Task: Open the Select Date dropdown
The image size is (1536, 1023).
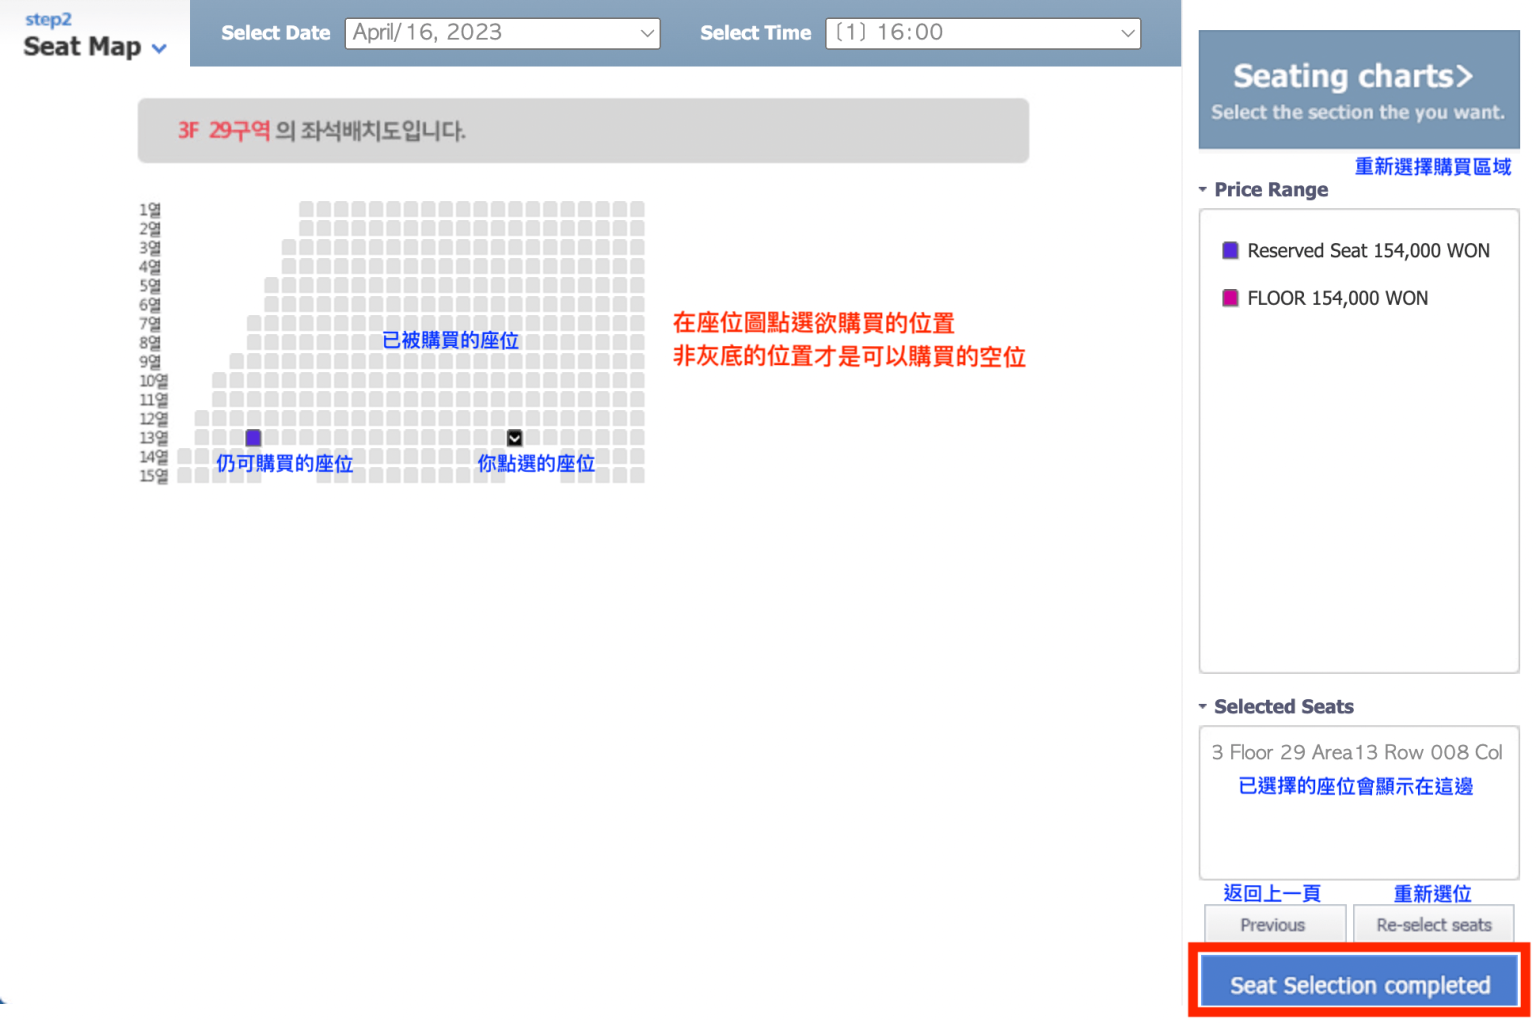Action: [502, 33]
